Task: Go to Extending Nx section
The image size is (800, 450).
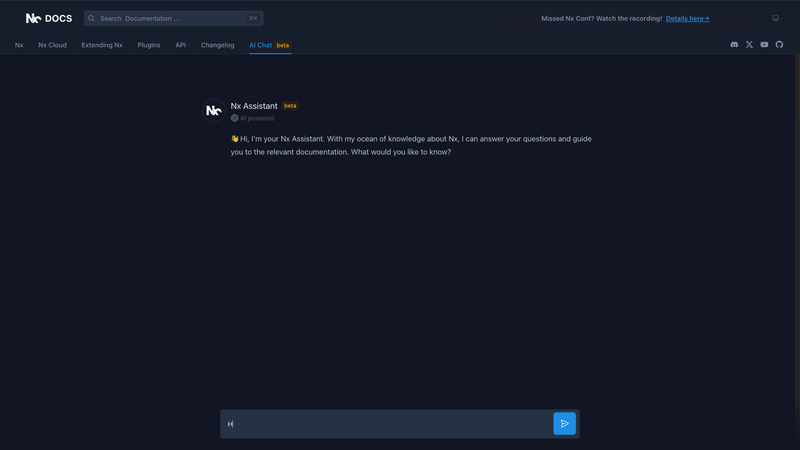Action: coord(102,45)
